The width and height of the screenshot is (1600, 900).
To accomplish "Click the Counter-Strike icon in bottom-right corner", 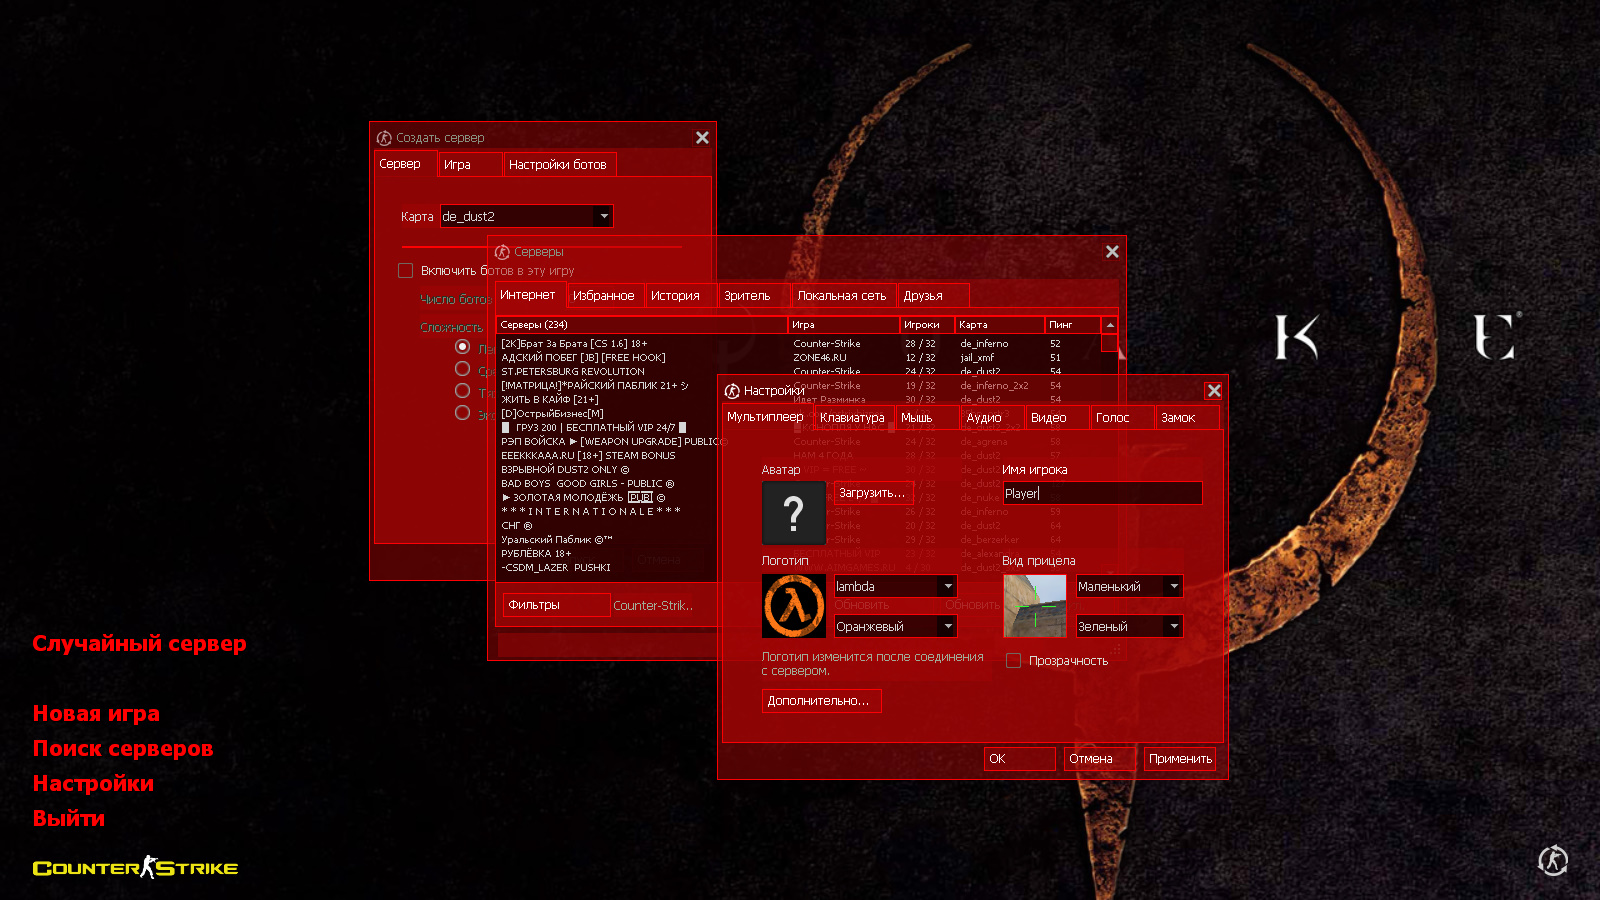I will pos(1553,860).
